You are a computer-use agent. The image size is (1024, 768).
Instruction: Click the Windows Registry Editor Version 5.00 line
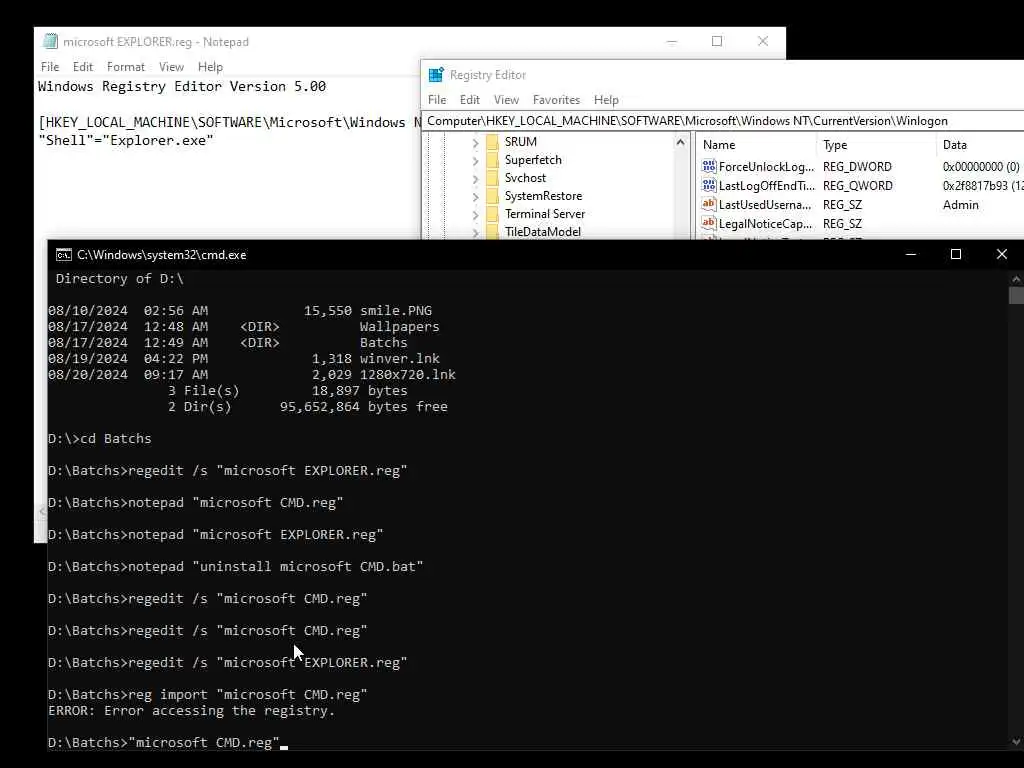click(182, 86)
